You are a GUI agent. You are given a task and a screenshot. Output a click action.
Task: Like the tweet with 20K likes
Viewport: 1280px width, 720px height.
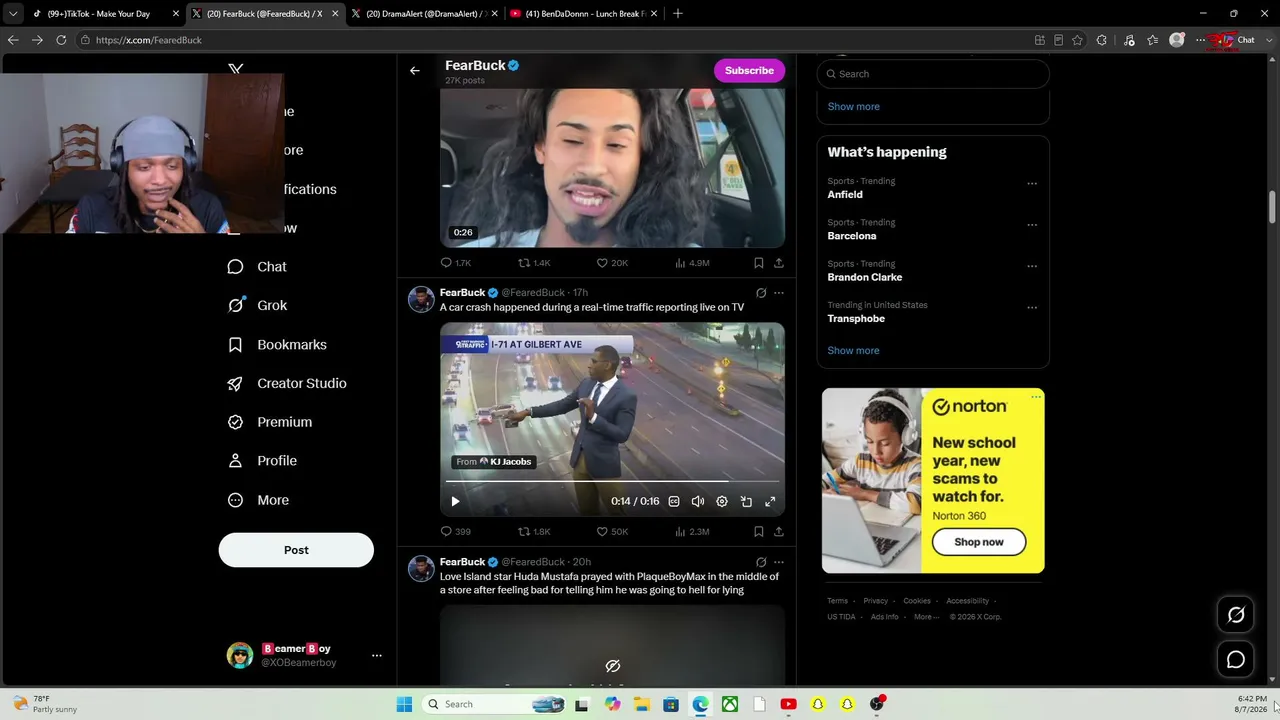point(612,263)
